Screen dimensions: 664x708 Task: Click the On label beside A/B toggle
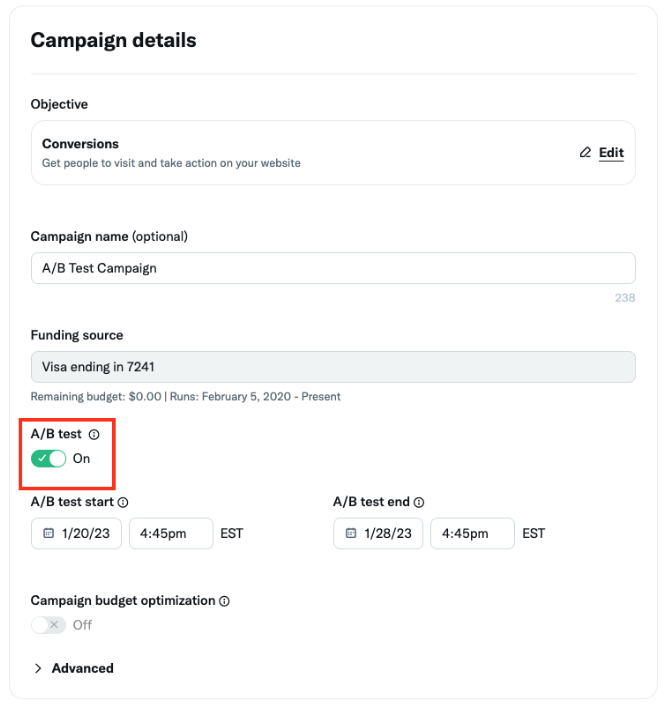tap(81, 459)
